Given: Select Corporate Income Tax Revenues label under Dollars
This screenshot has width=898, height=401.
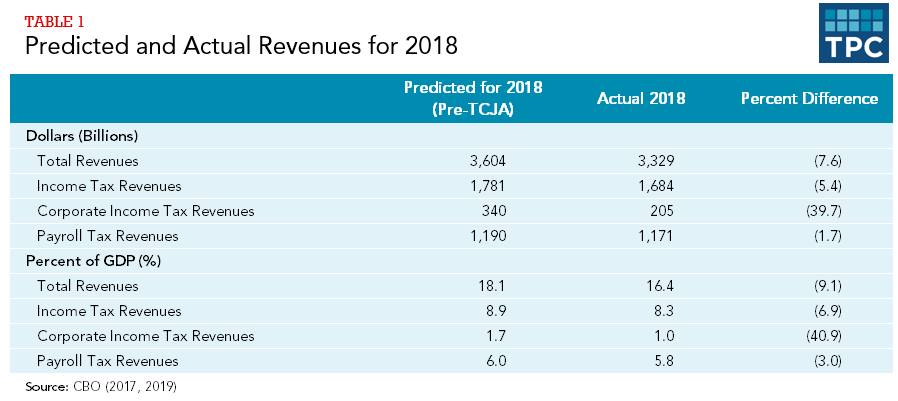Looking at the screenshot, I should (145, 211).
